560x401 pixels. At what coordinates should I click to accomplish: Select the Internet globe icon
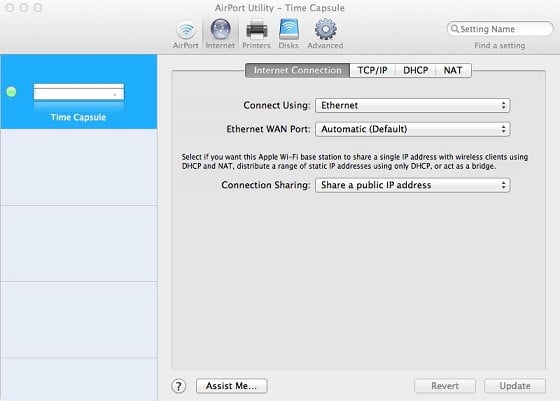[220, 29]
